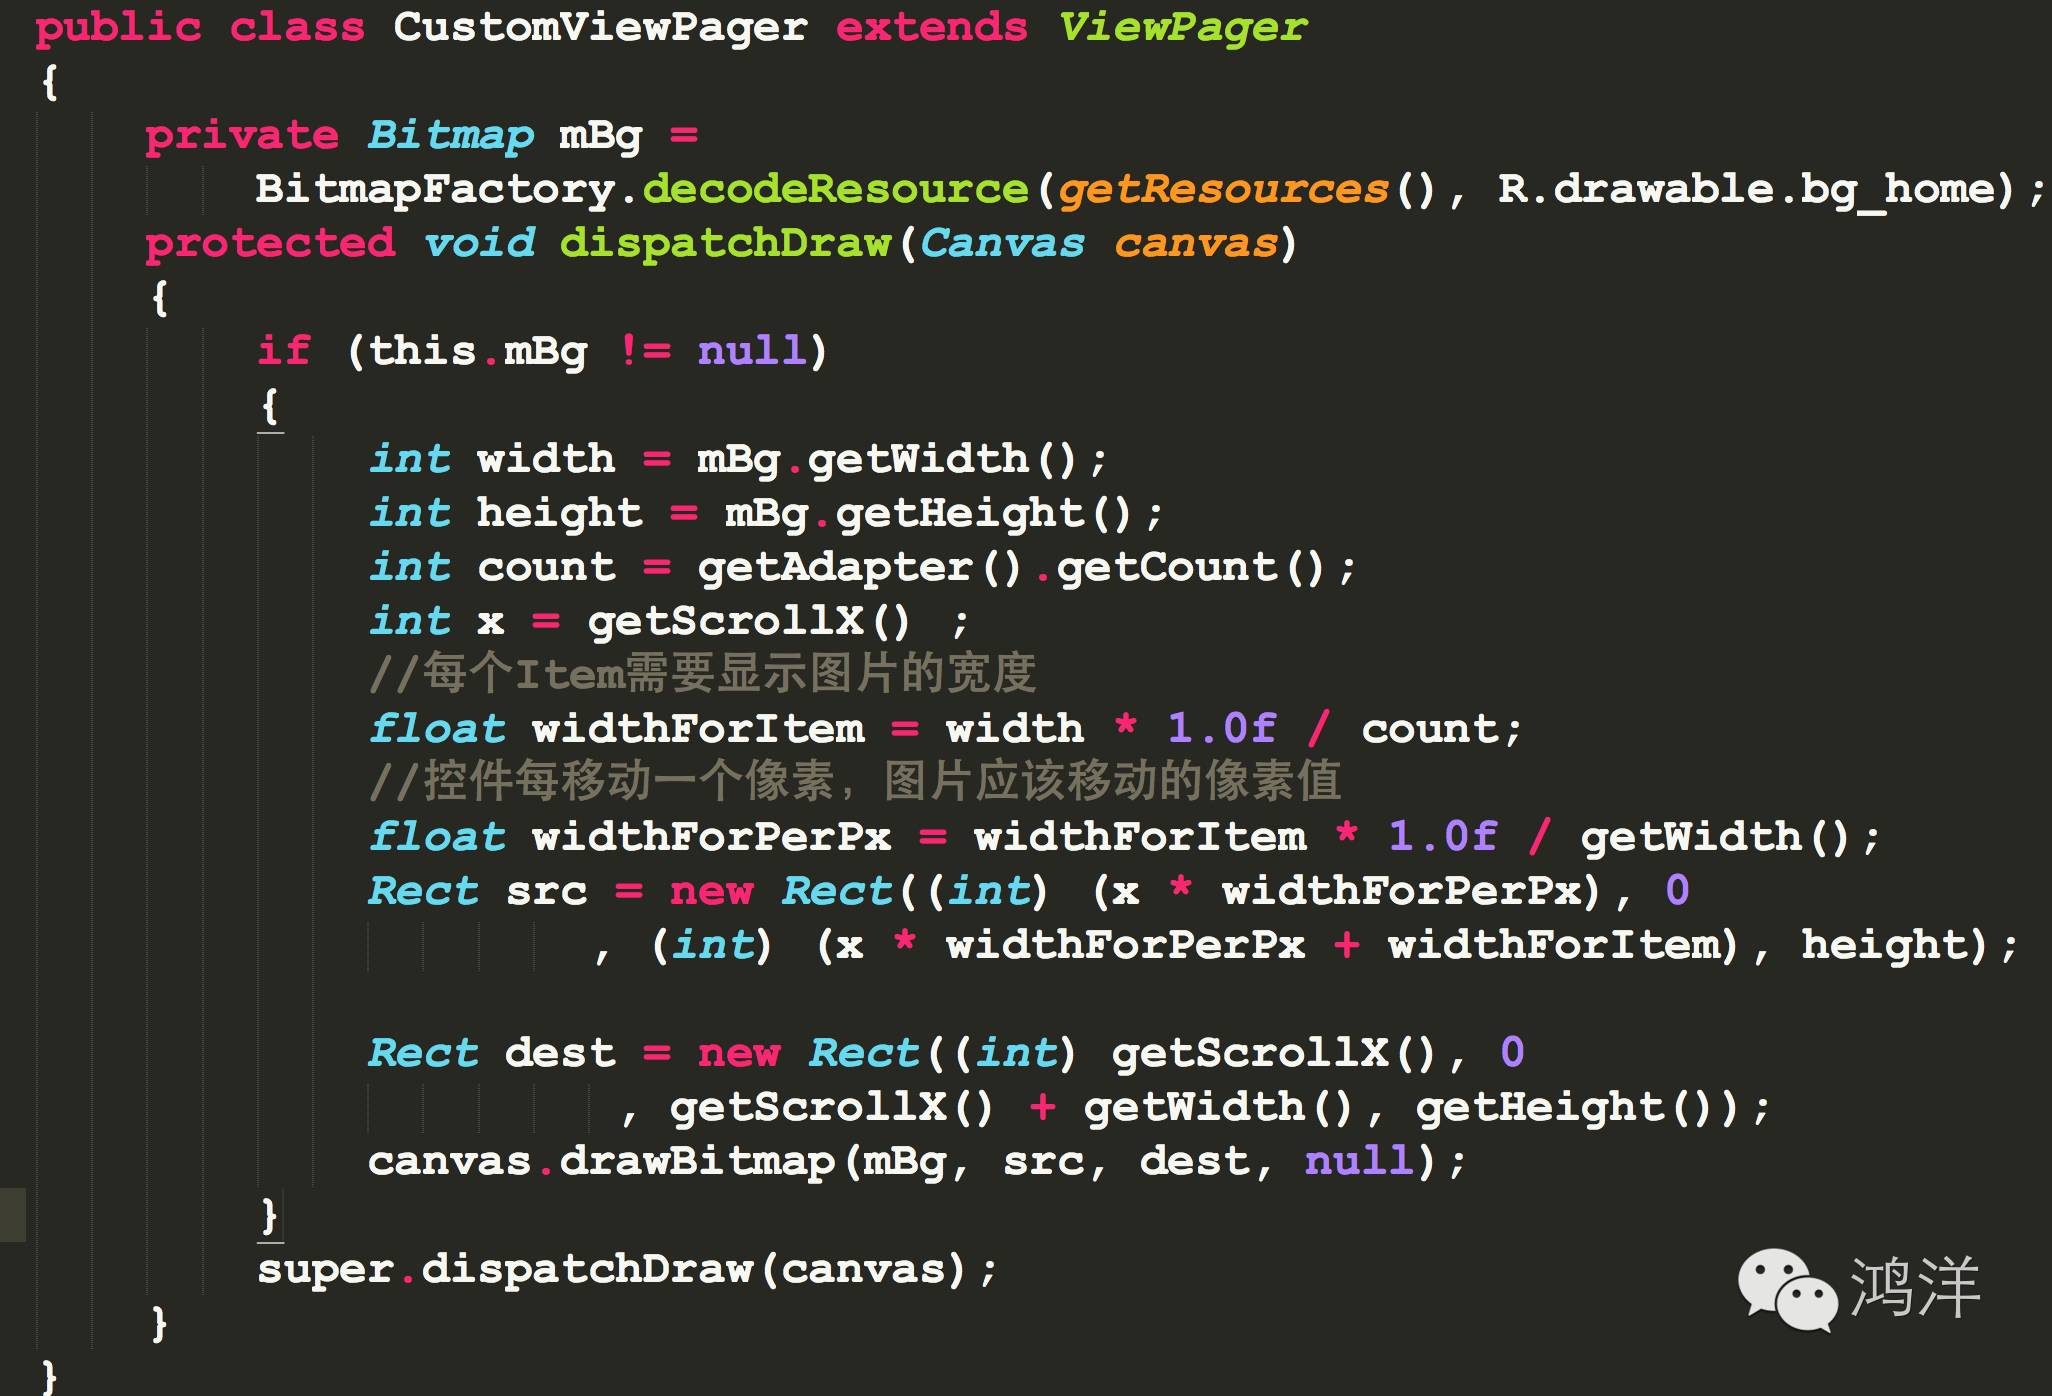The height and width of the screenshot is (1396, 2052).
Task: Click the 鸿洋 author name text
Action: point(1915,1287)
